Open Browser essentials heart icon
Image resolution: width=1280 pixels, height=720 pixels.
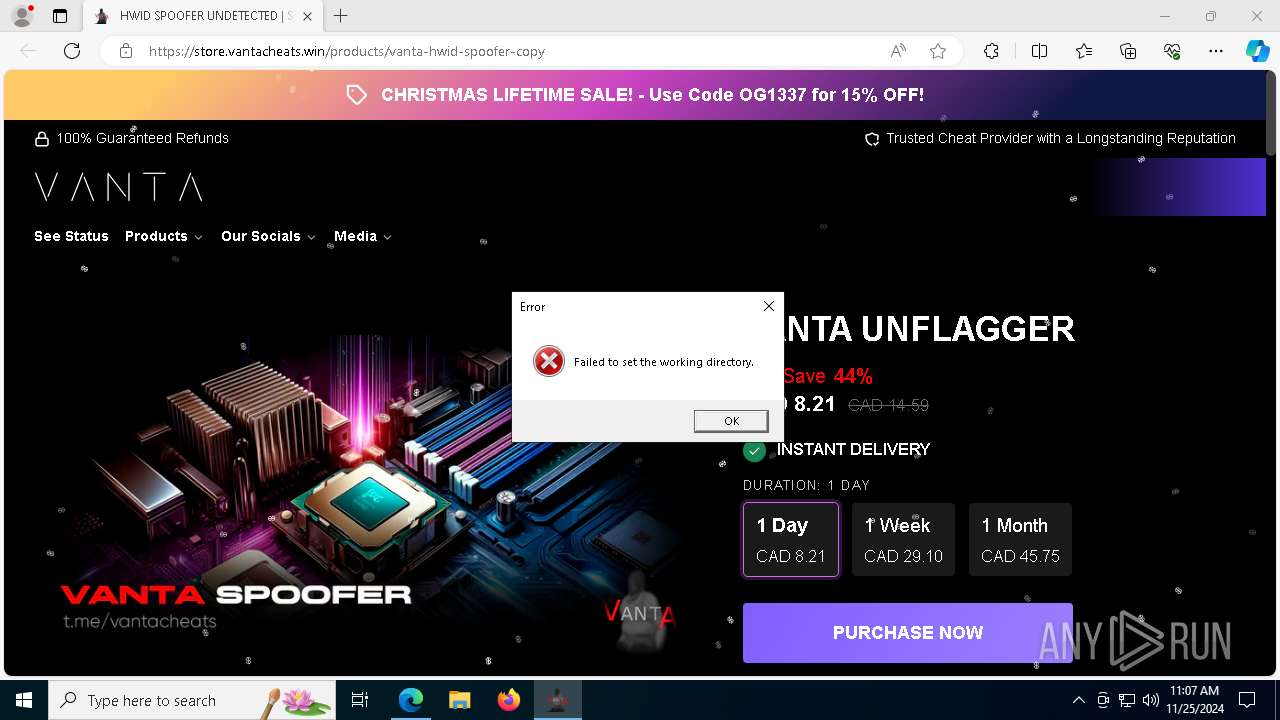coord(1172,51)
